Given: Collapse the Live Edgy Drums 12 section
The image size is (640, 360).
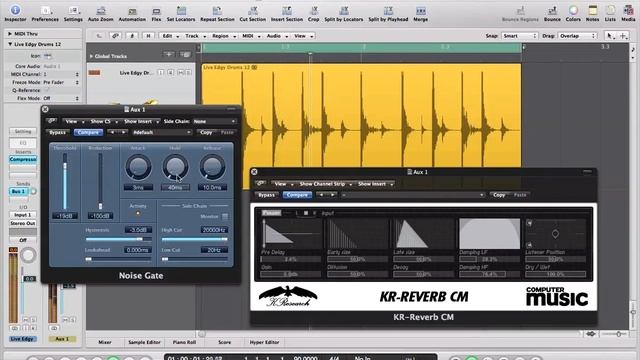Looking at the screenshot, I should click(x=10, y=44).
